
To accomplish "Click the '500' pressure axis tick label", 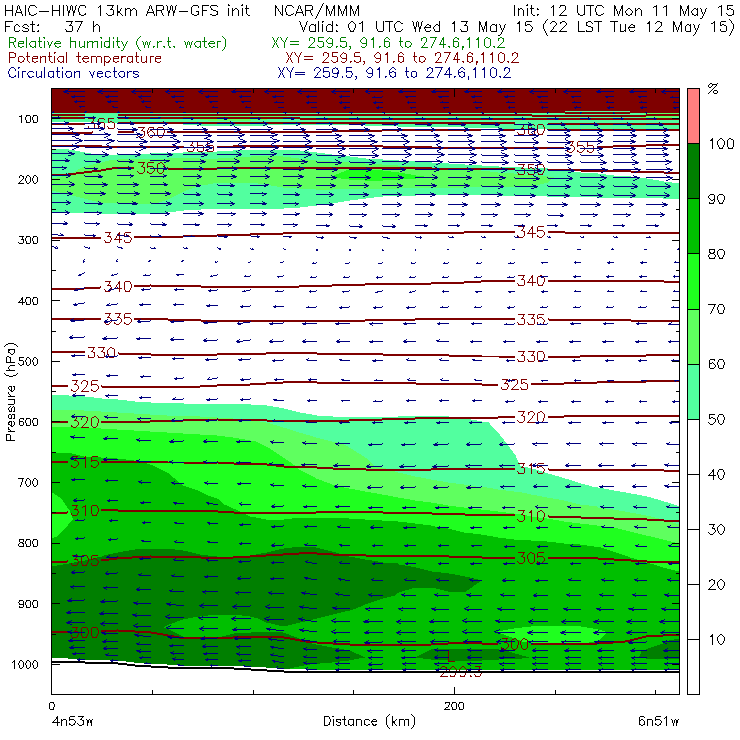I will tap(28, 361).
